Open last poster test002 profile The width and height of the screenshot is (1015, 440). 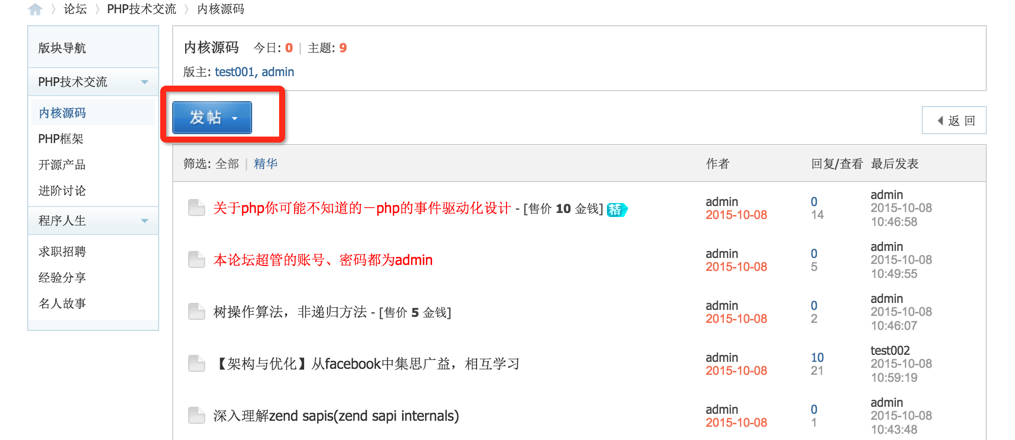point(891,350)
